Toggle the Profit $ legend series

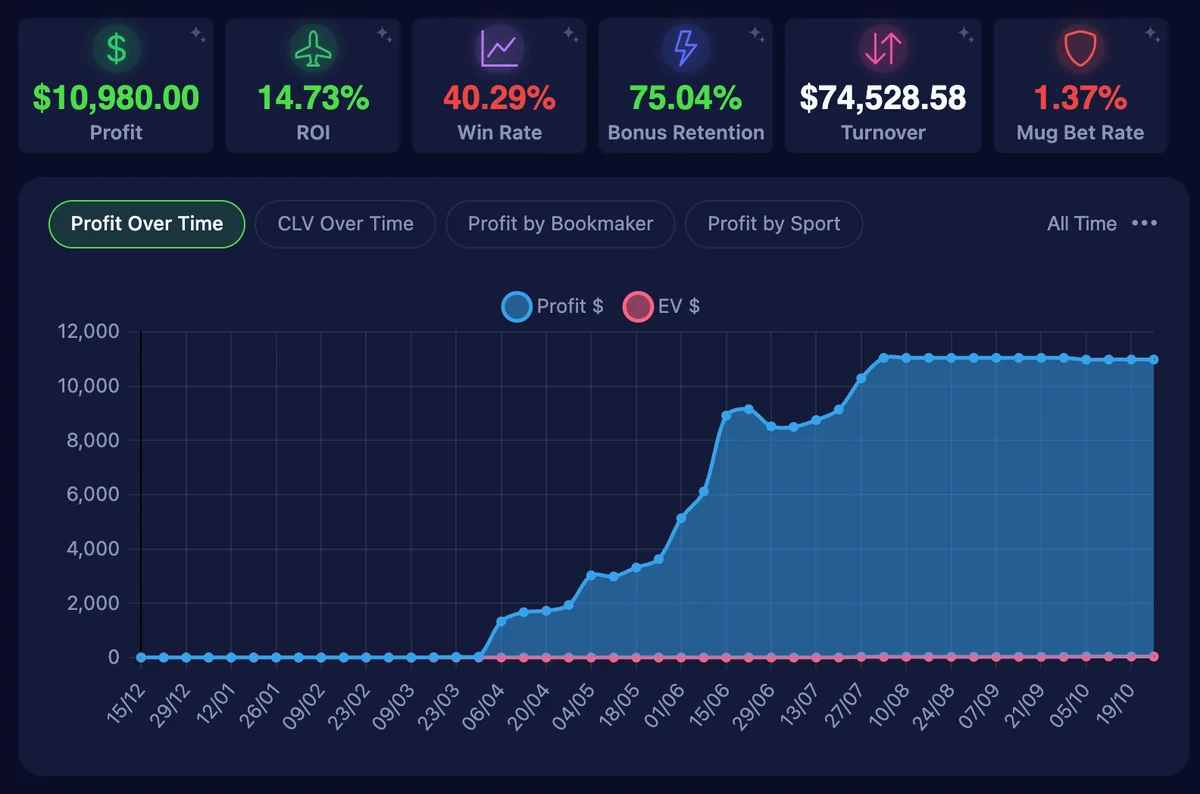point(553,306)
